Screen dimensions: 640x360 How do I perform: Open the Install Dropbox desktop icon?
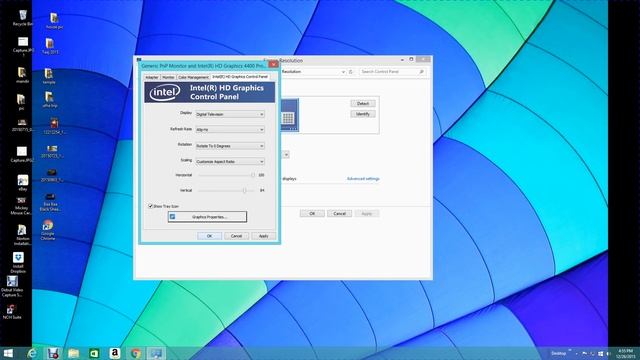pyautogui.click(x=18, y=263)
